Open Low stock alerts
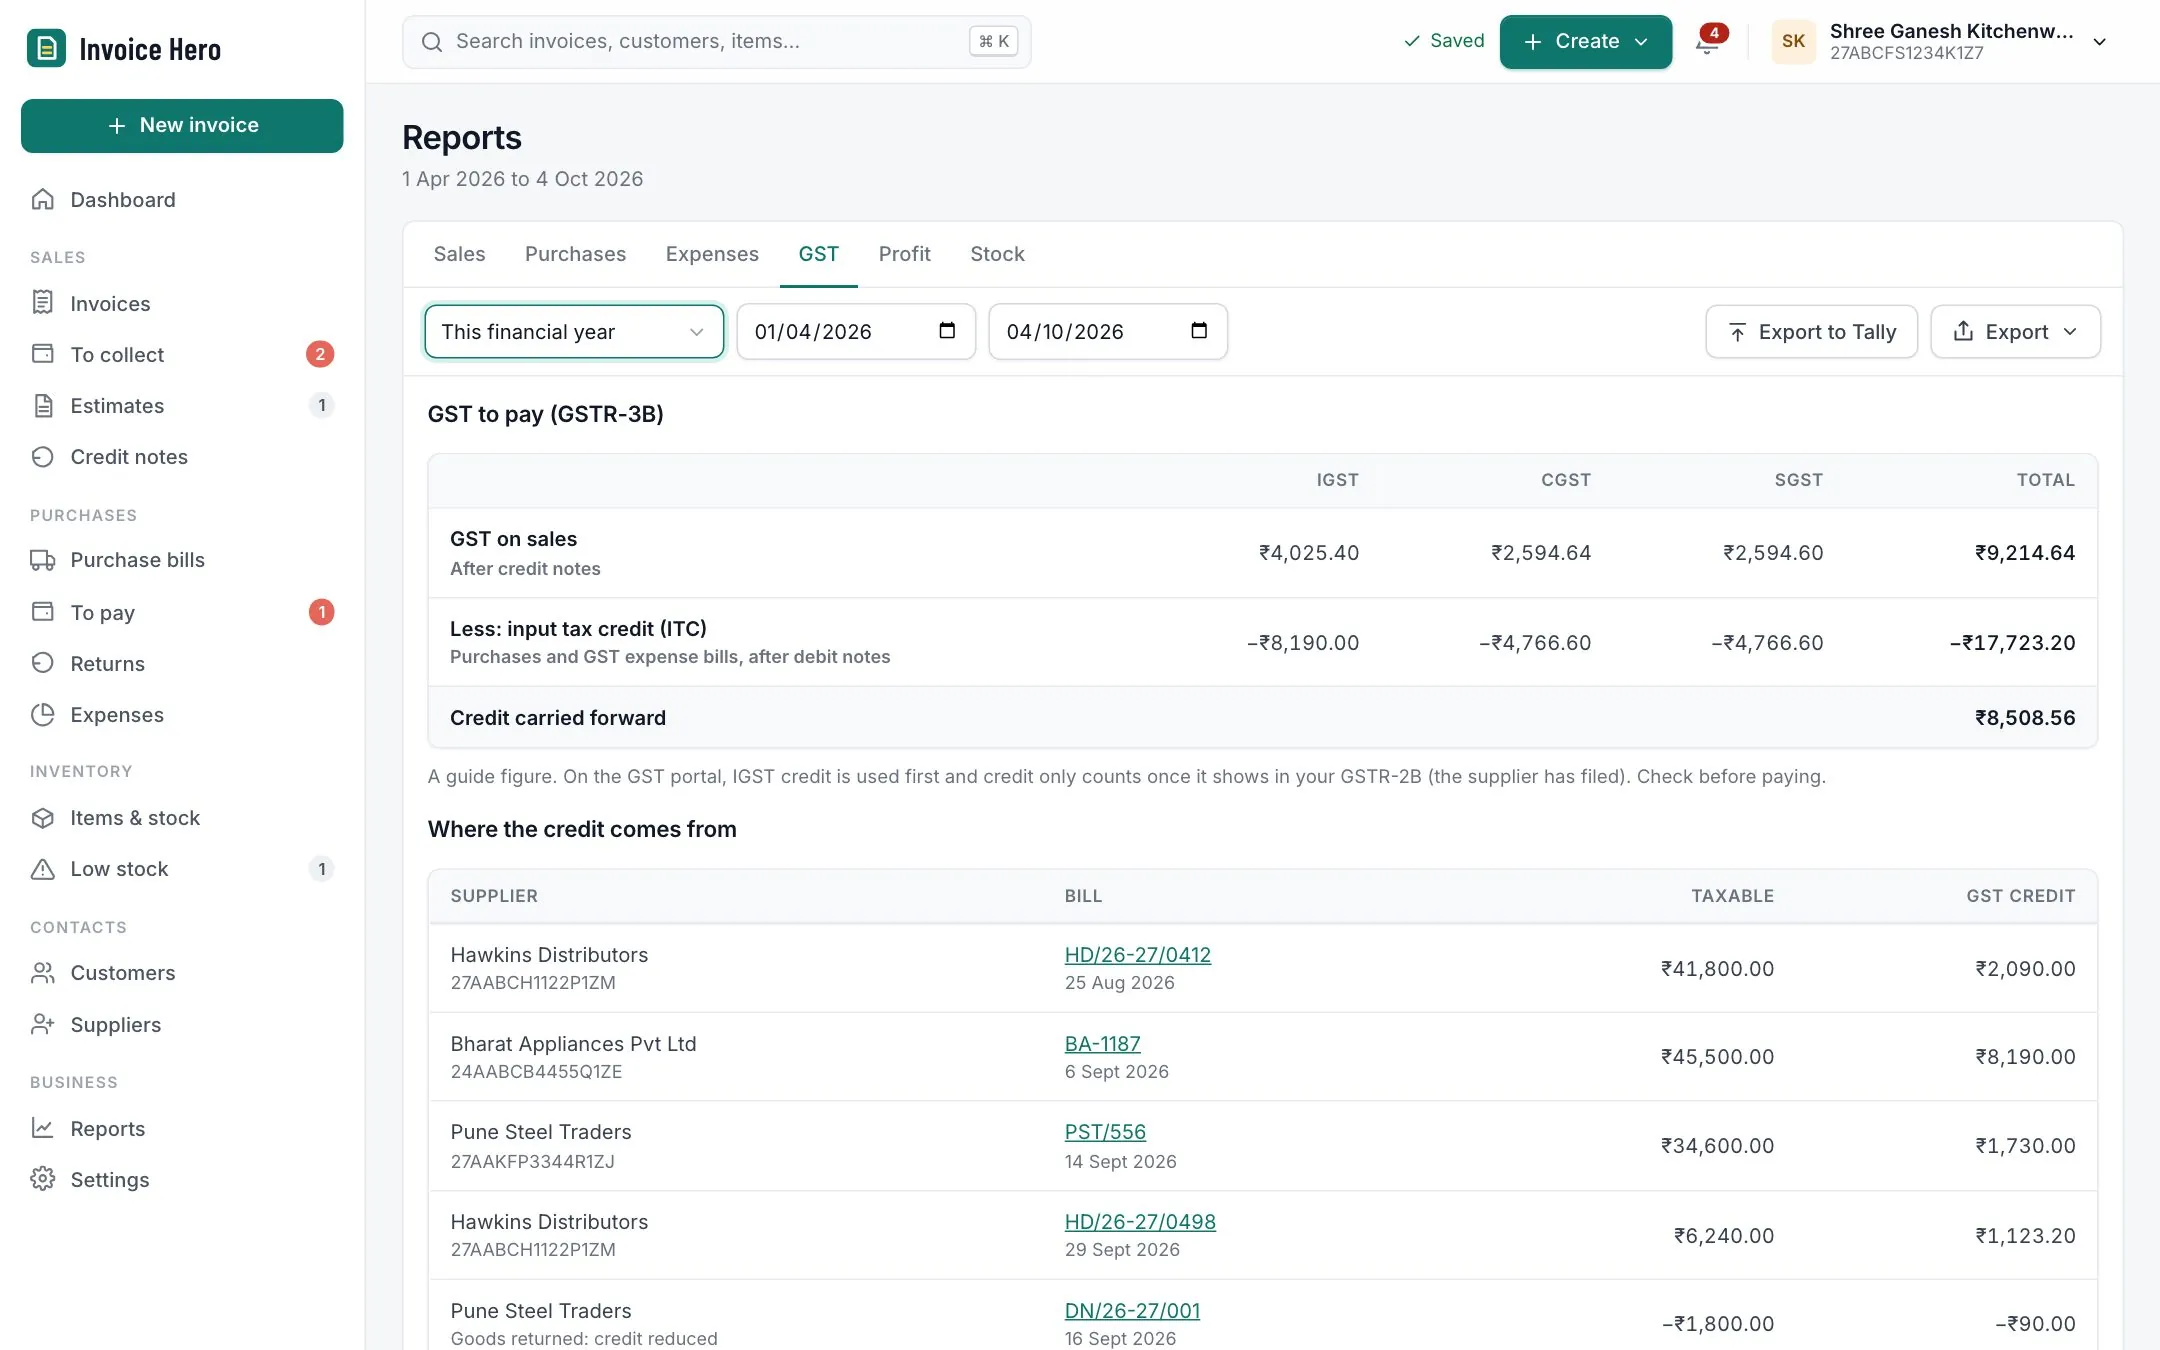The image size is (2160, 1350). pos(182,869)
